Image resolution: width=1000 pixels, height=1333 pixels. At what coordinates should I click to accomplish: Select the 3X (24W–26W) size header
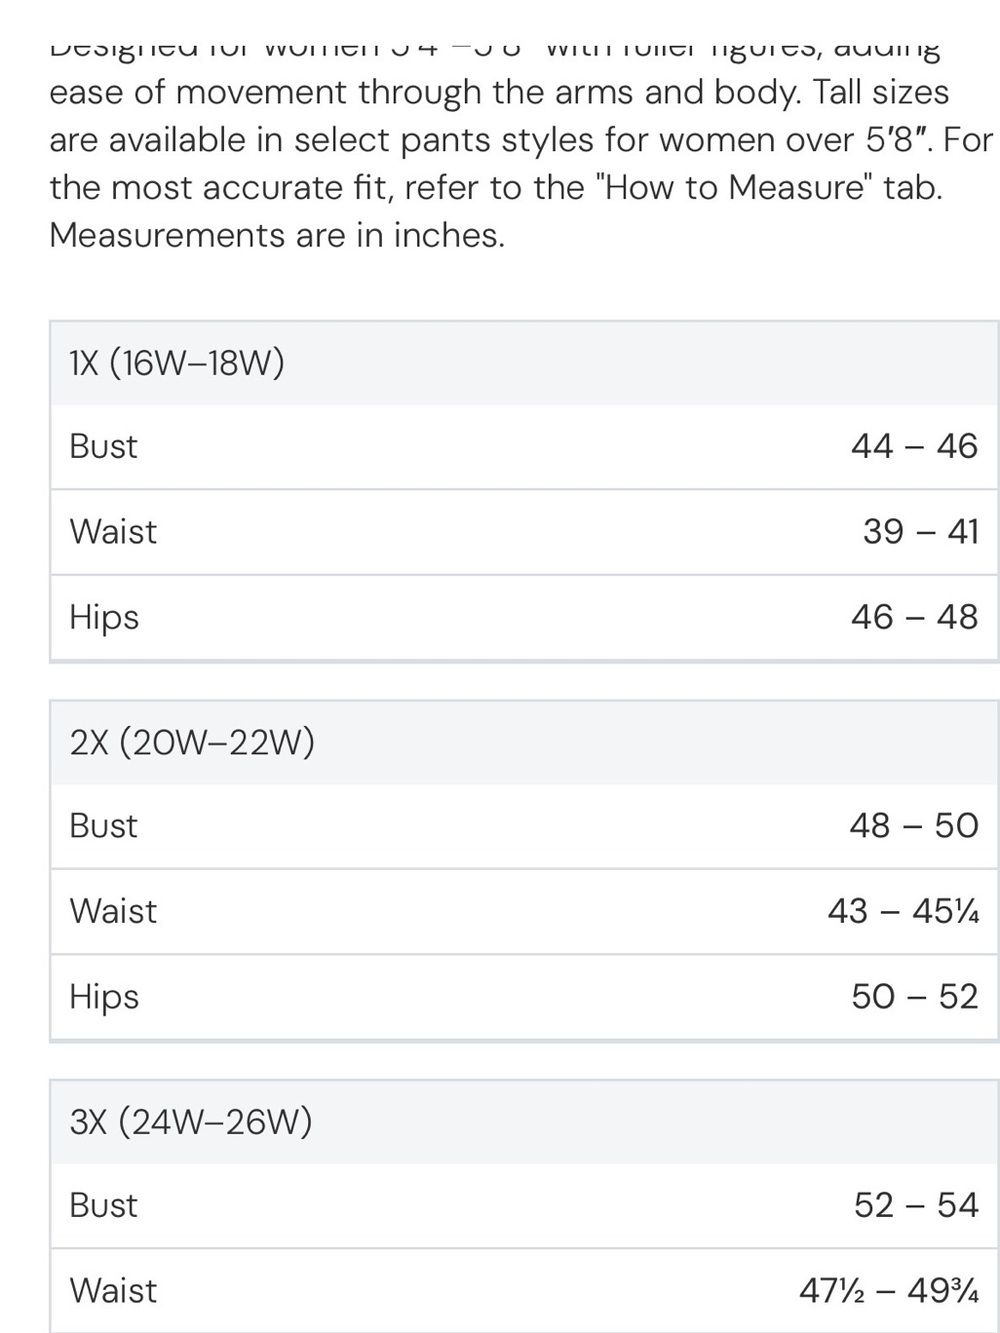[x=525, y=1122]
